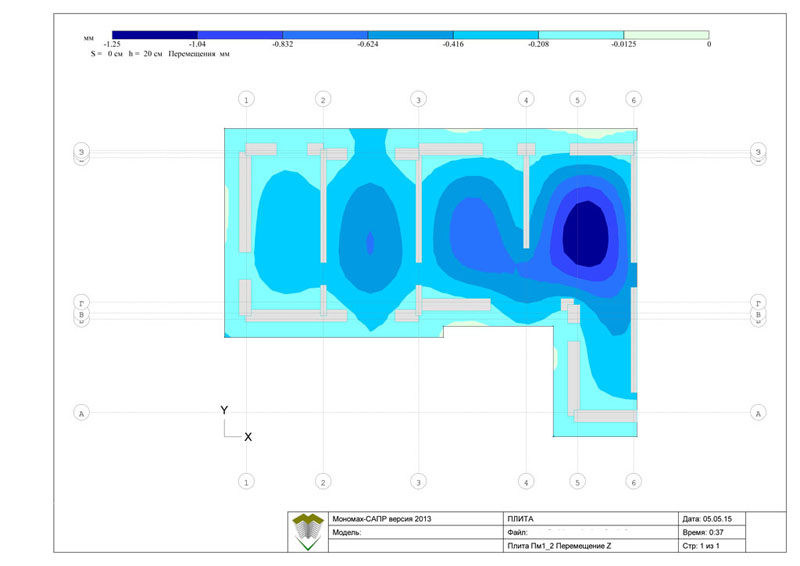Select axis marker Г on the left side
The image size is (800, 566).
(82, 303)
